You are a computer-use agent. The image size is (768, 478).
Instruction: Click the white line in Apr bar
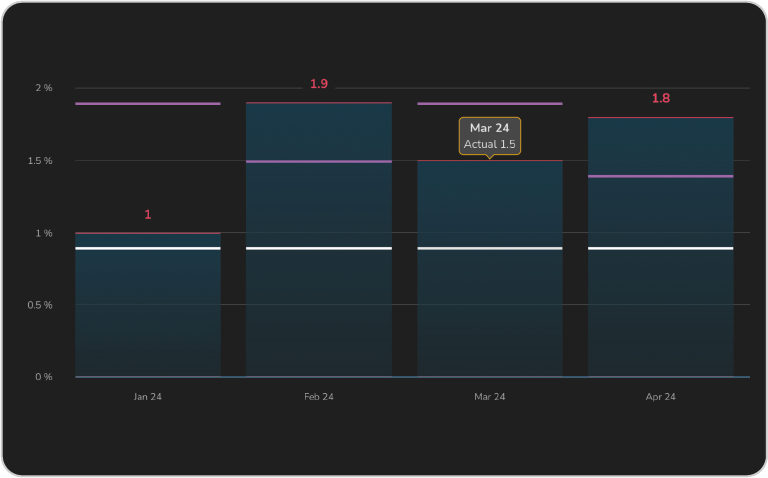coord(661,248)
